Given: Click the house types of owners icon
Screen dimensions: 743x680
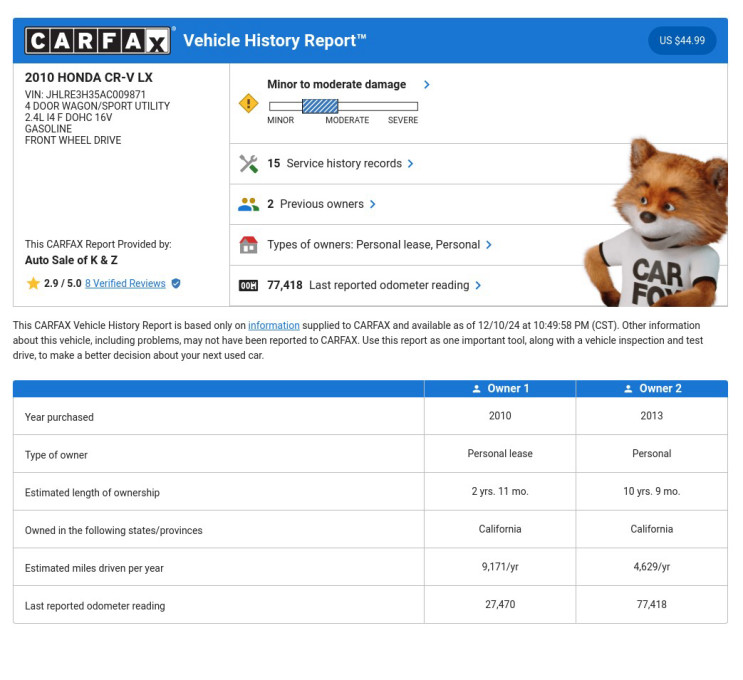Looking at the screenshot, I should tap(248, 245).
